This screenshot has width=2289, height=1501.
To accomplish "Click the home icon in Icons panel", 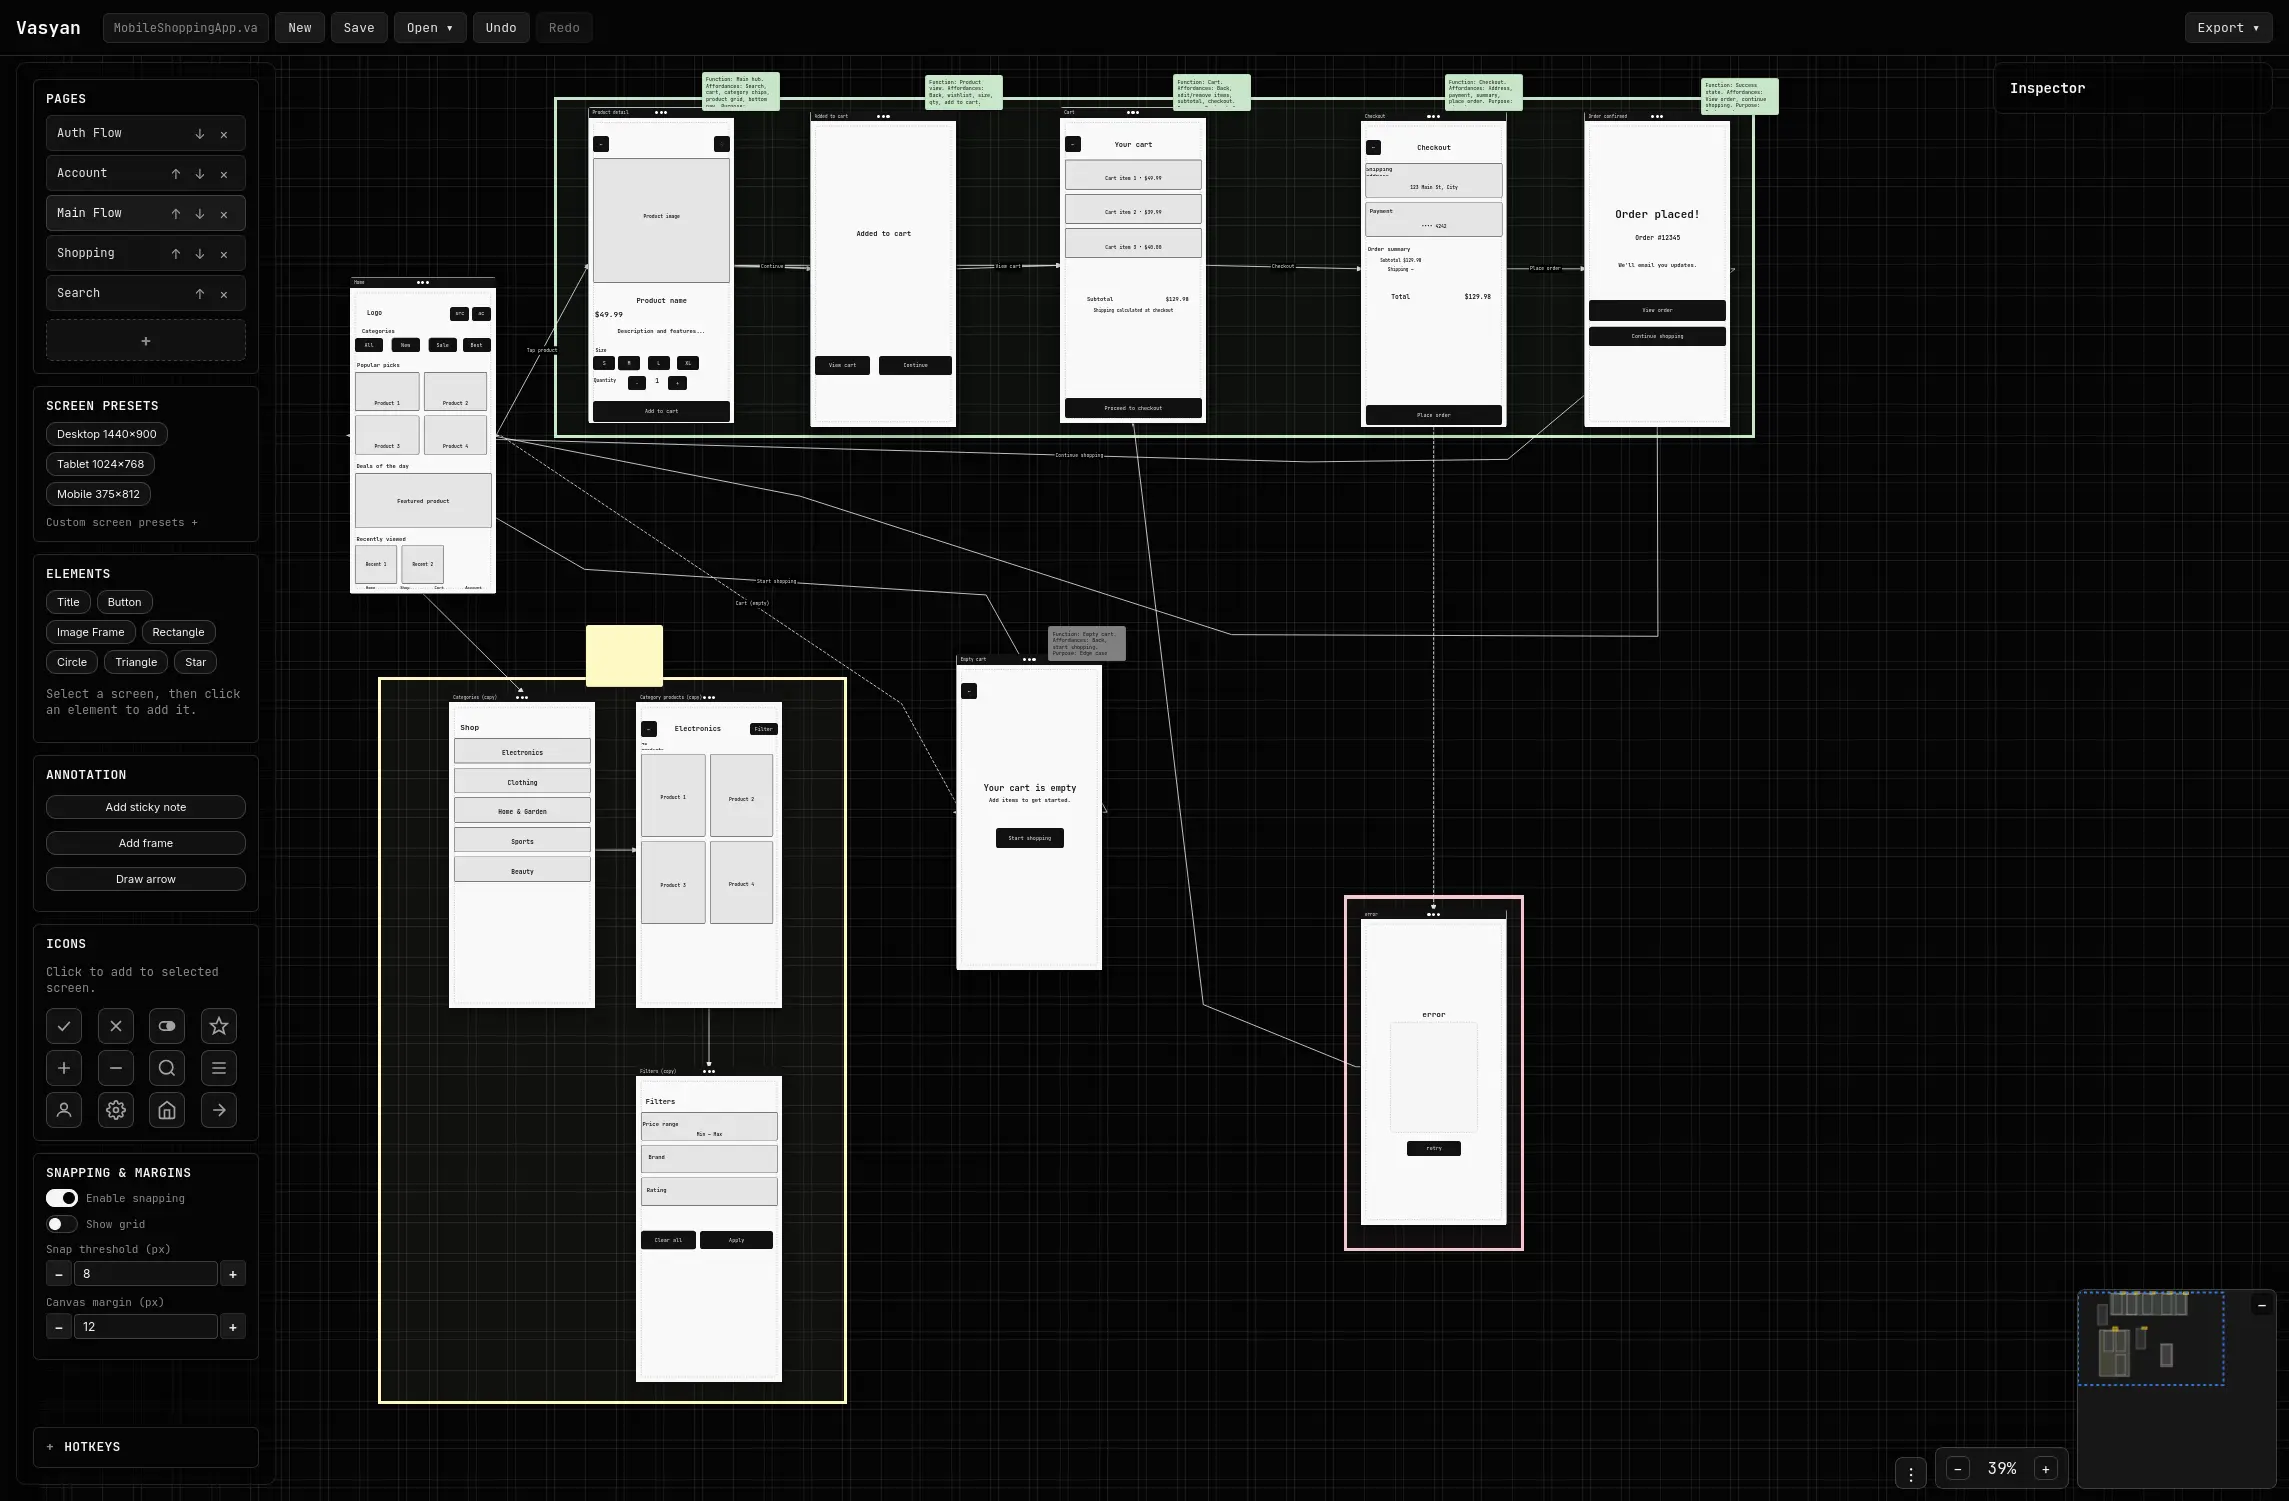I will pyautogui.click(x=167, y=1110).
